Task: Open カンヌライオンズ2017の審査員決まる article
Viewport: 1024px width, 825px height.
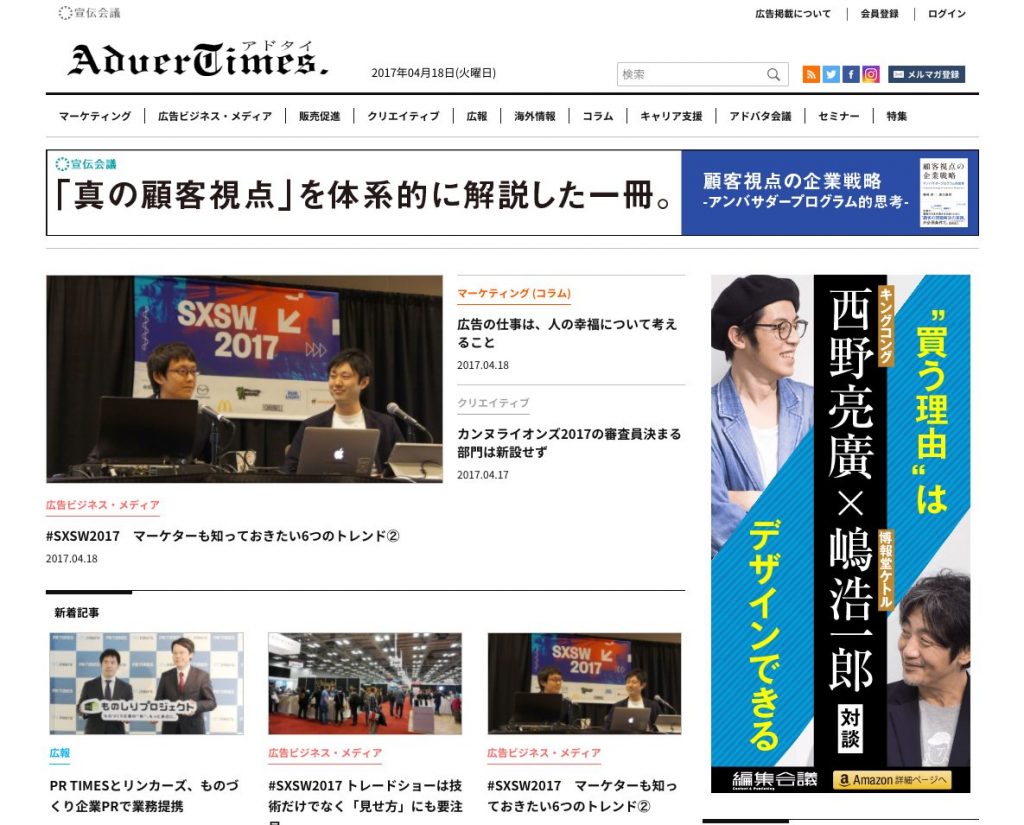Action: 569,443
